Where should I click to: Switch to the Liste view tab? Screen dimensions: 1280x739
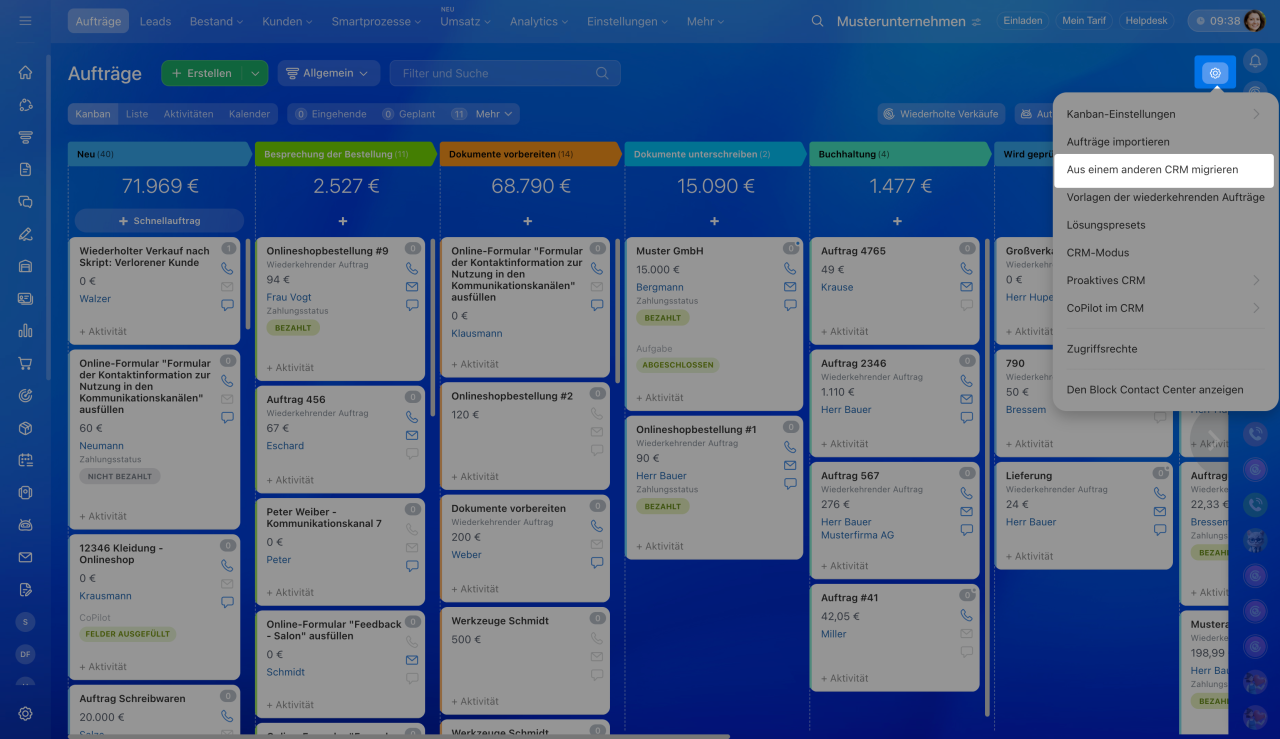coord(137,114)
